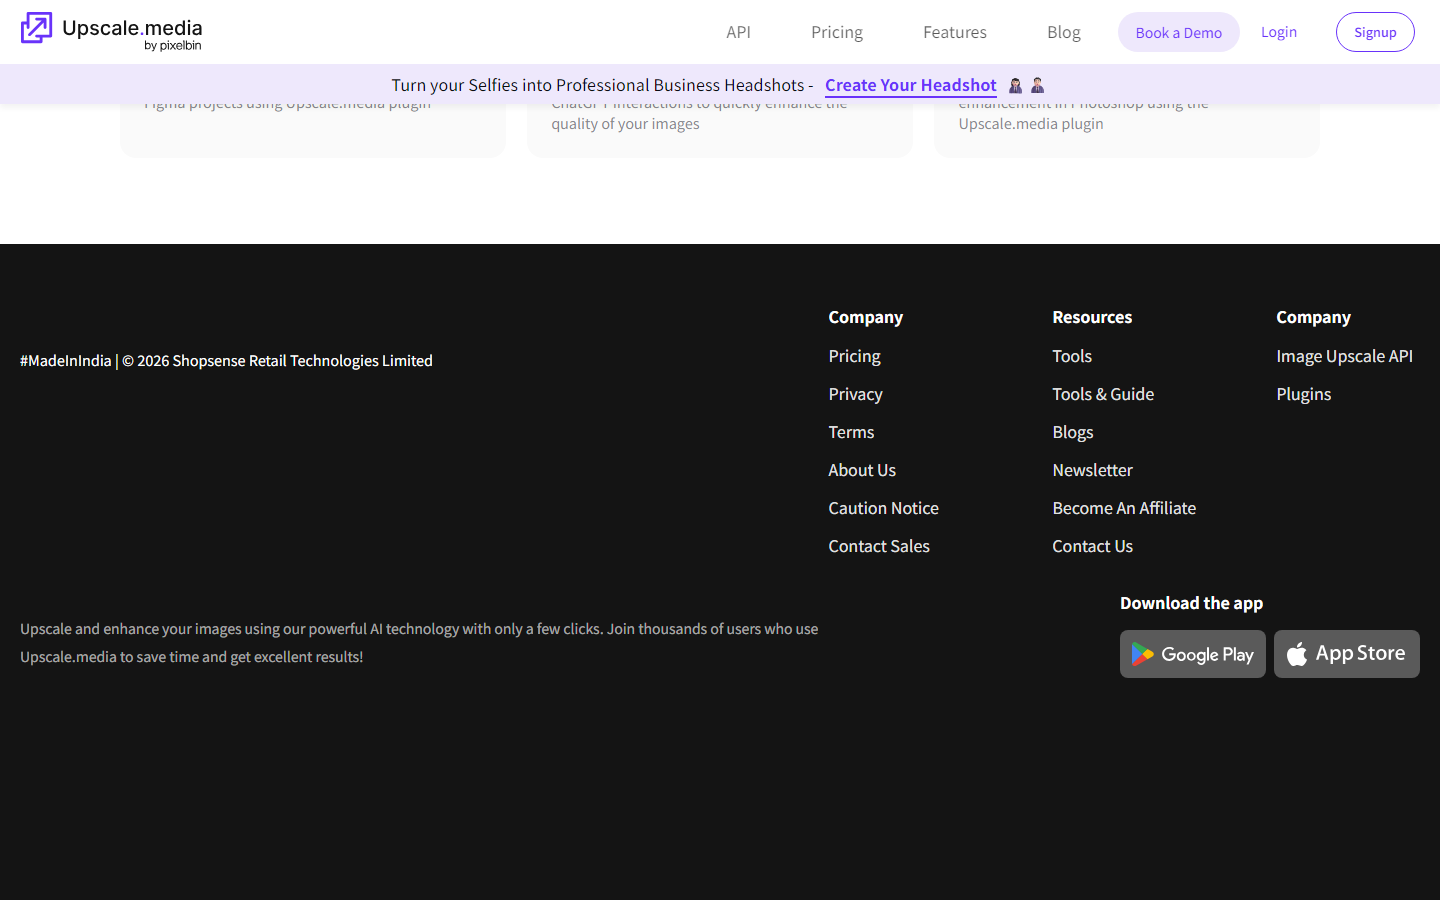
Task: Open the Caution Notice link
Action: (884, 508)
